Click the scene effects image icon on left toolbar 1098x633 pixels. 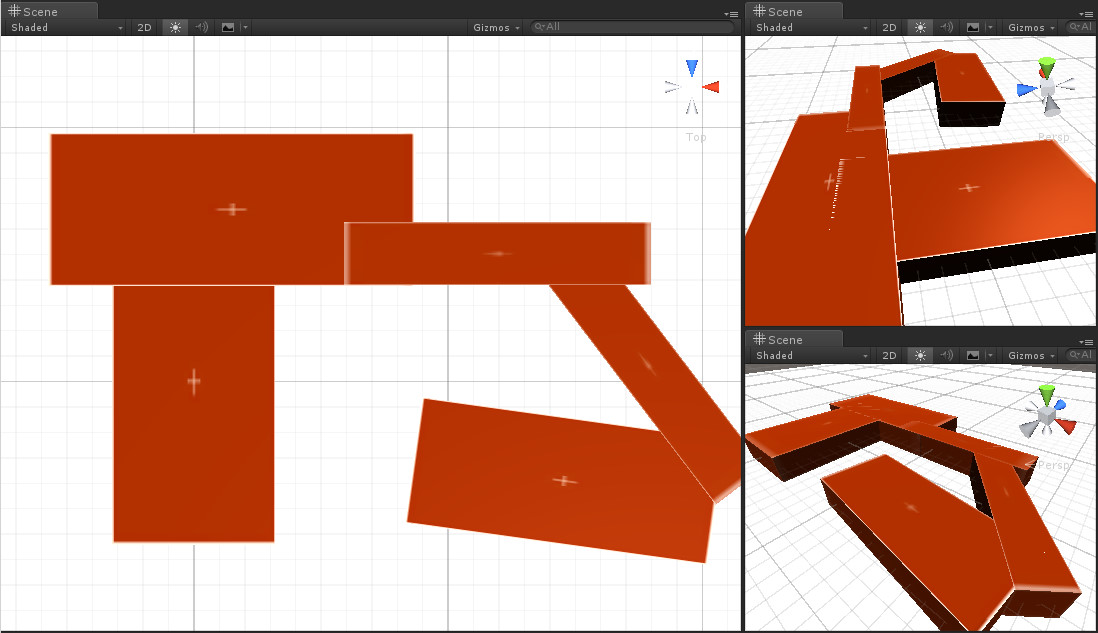(x=225, y=27)
